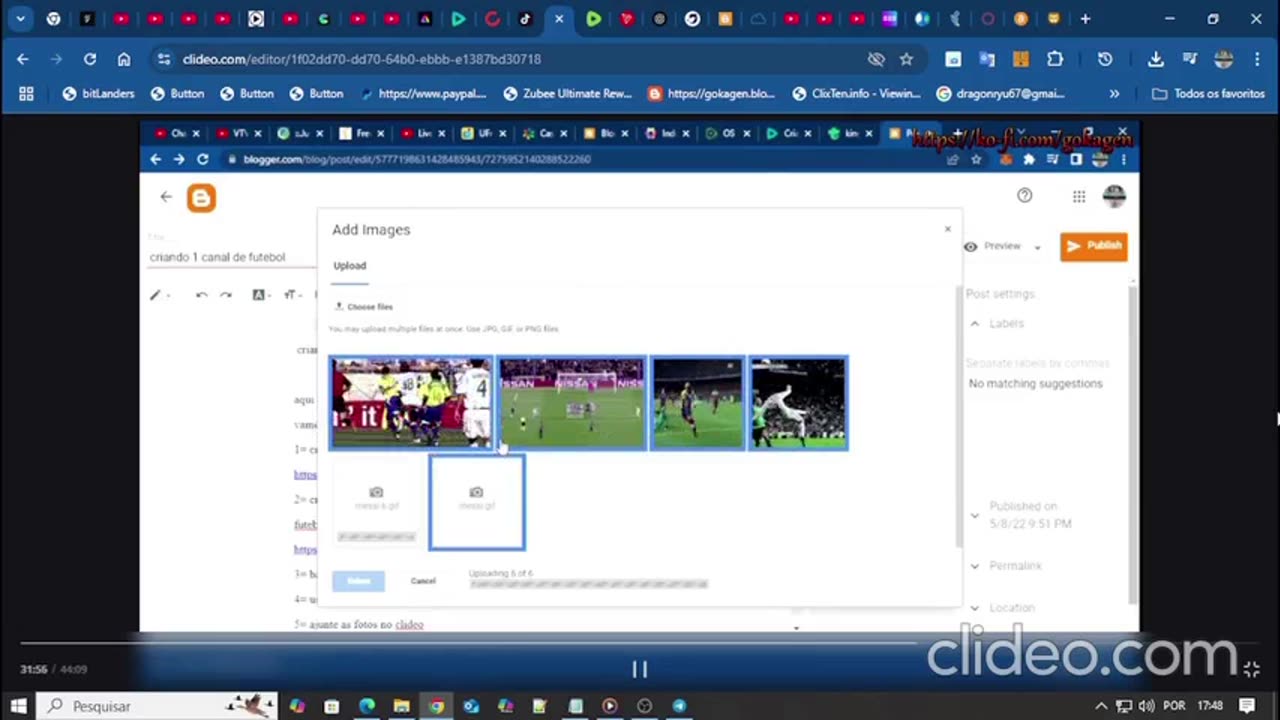Close the active clideo tab

(559, 18)
